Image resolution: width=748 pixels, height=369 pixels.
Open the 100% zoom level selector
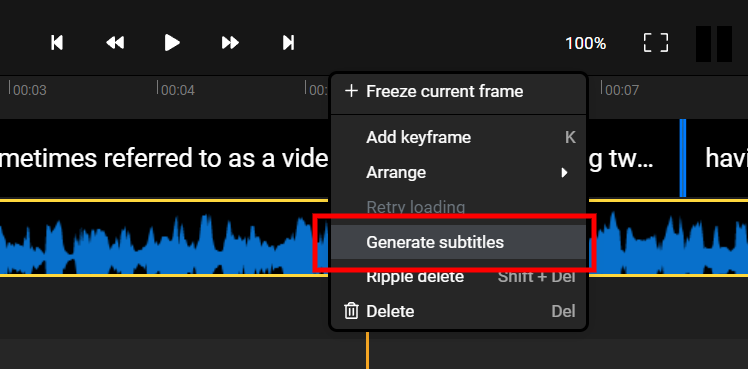585,44
